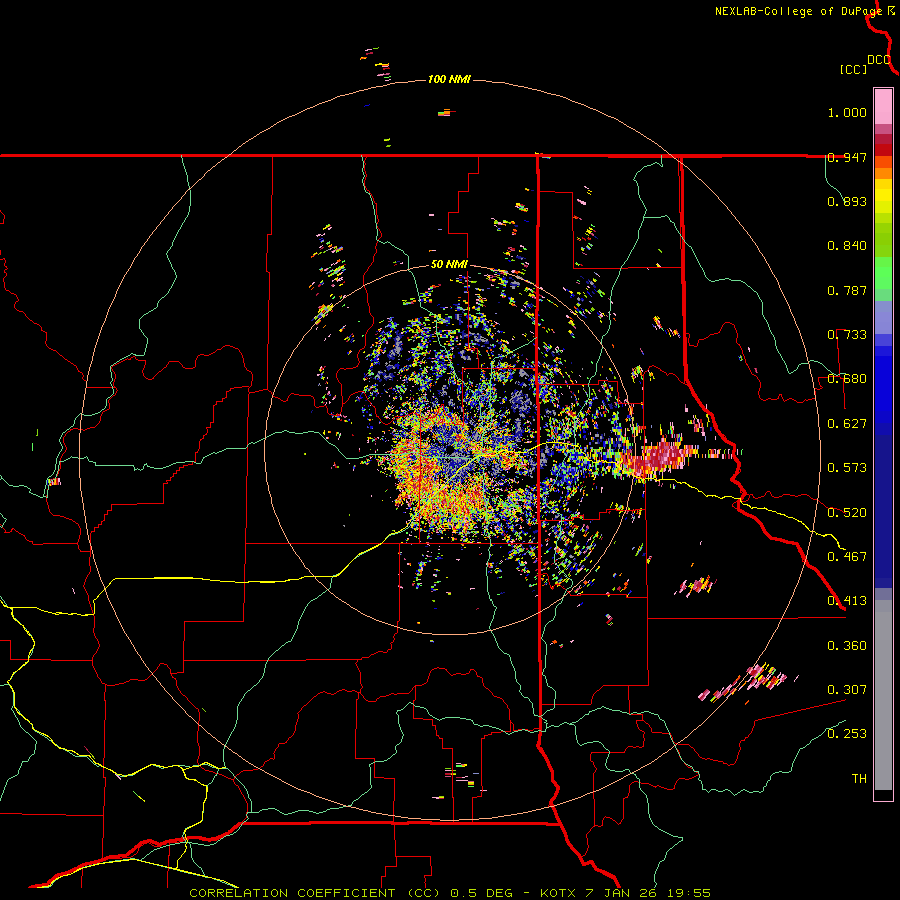This screenshot has height=900, width=900.
Task: Click the TH threshold label
Action: (x=859, y=779)
